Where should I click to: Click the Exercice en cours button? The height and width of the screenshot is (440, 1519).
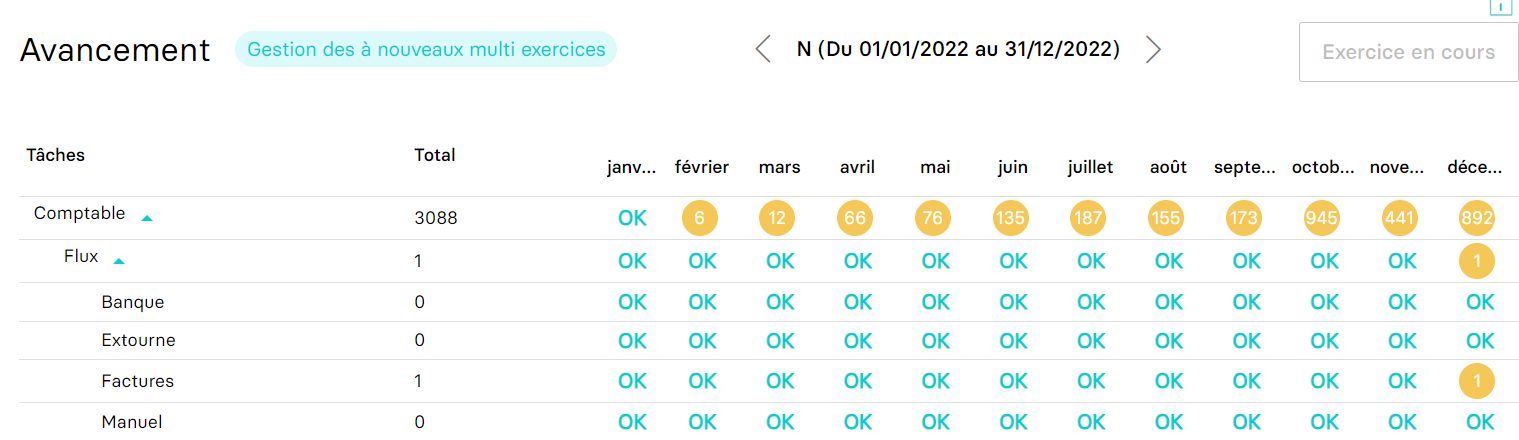[x=1408, y=52]
